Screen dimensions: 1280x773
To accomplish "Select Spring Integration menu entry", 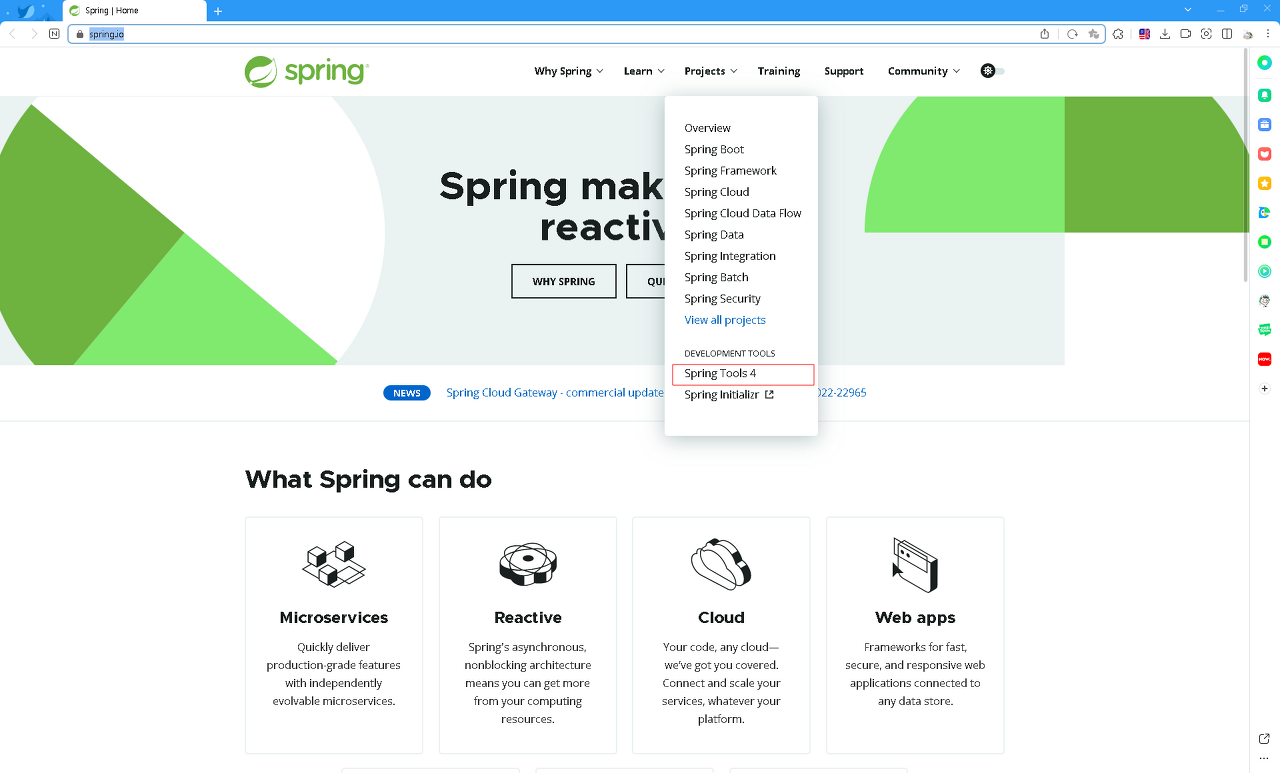I will click(x=730, y=256).
